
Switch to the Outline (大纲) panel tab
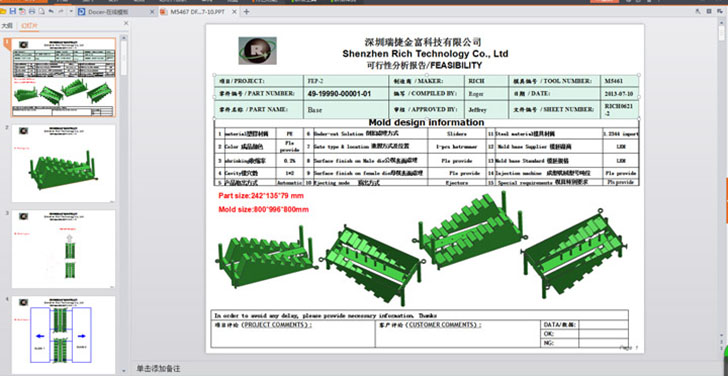click(7, 25)
